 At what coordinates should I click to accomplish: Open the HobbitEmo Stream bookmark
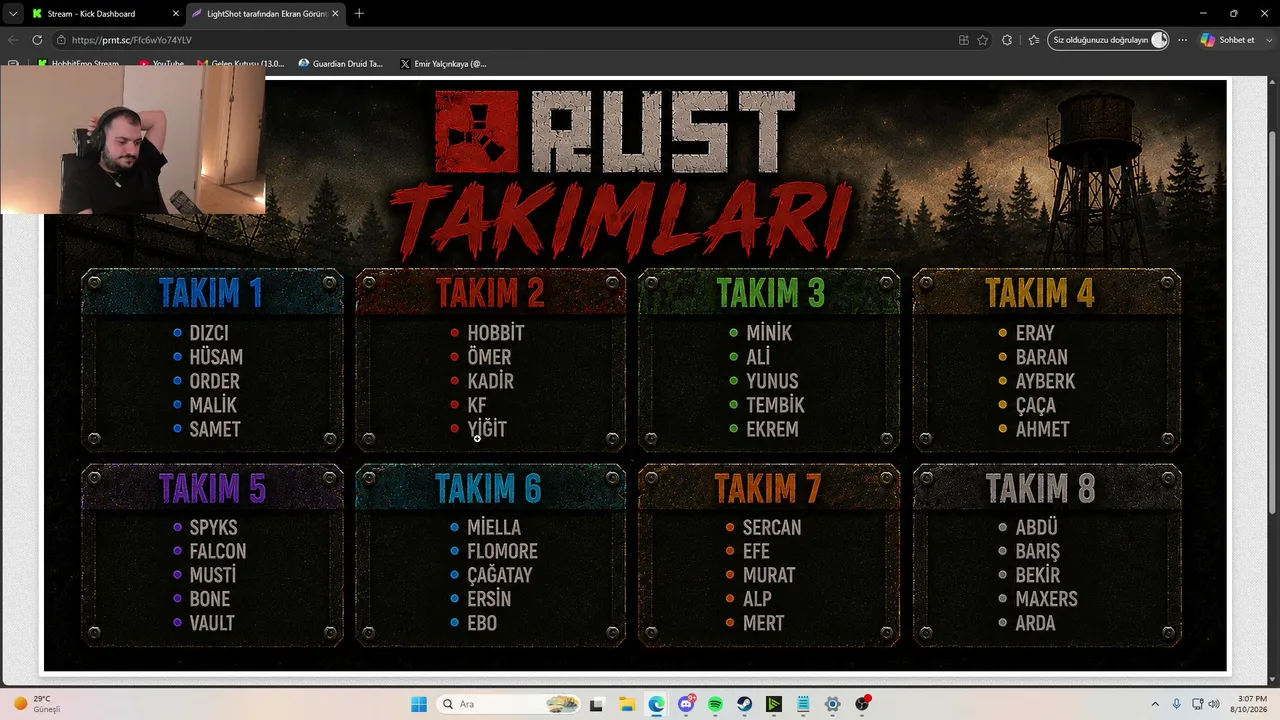(x=78, y=64)
